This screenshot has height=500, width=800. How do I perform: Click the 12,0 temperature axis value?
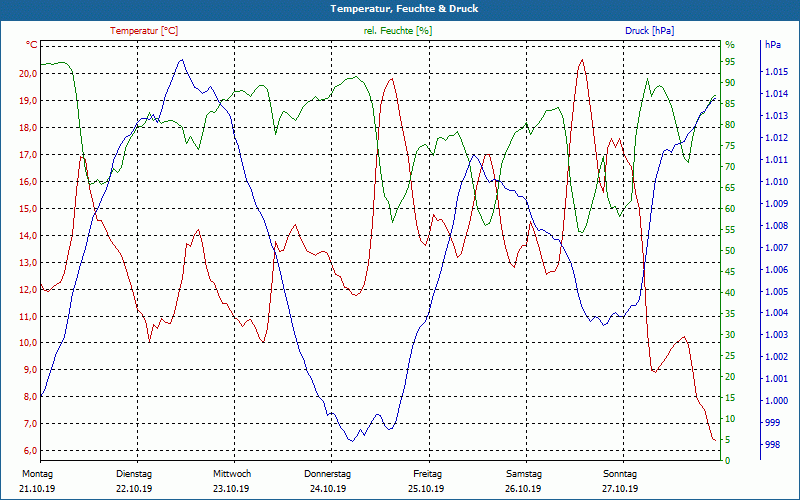[28, 289]
